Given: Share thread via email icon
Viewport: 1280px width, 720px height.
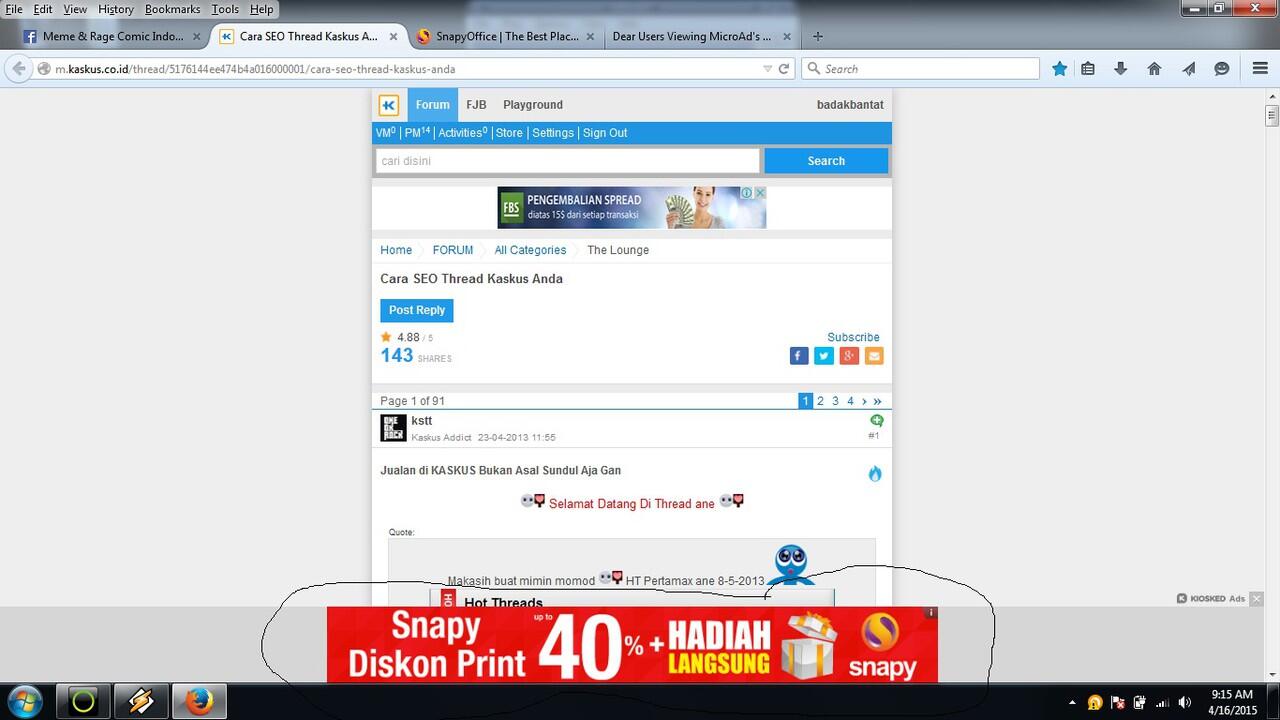Looking at the screenshot, I should coord(874,356).
